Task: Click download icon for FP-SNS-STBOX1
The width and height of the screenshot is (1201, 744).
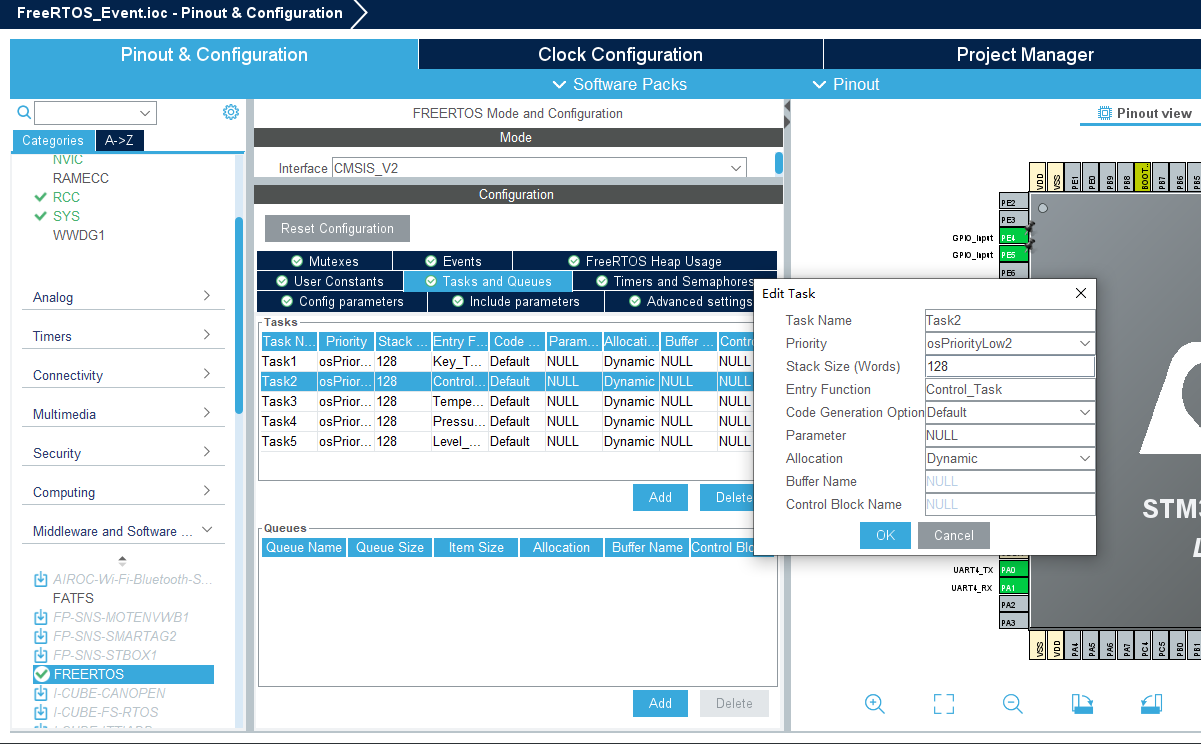Action: (x=41, y=655)
